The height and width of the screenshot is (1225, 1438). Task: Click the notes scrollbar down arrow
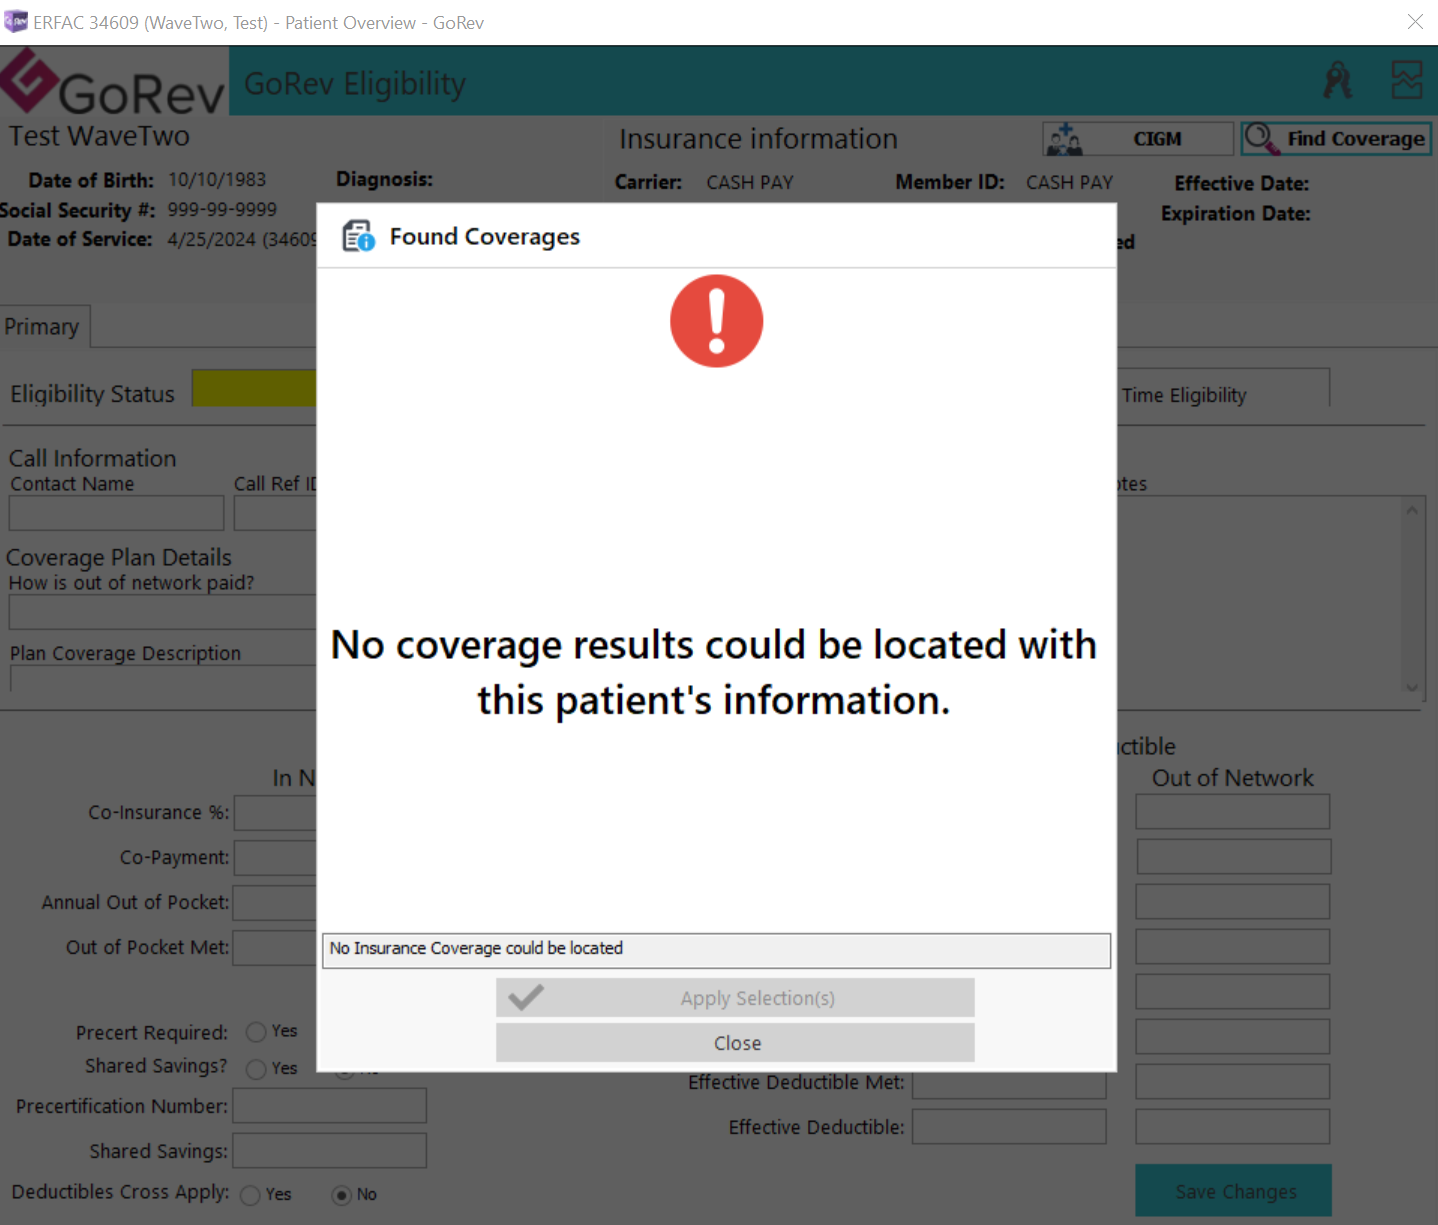pyautogui.click(x=1411, y=687)
